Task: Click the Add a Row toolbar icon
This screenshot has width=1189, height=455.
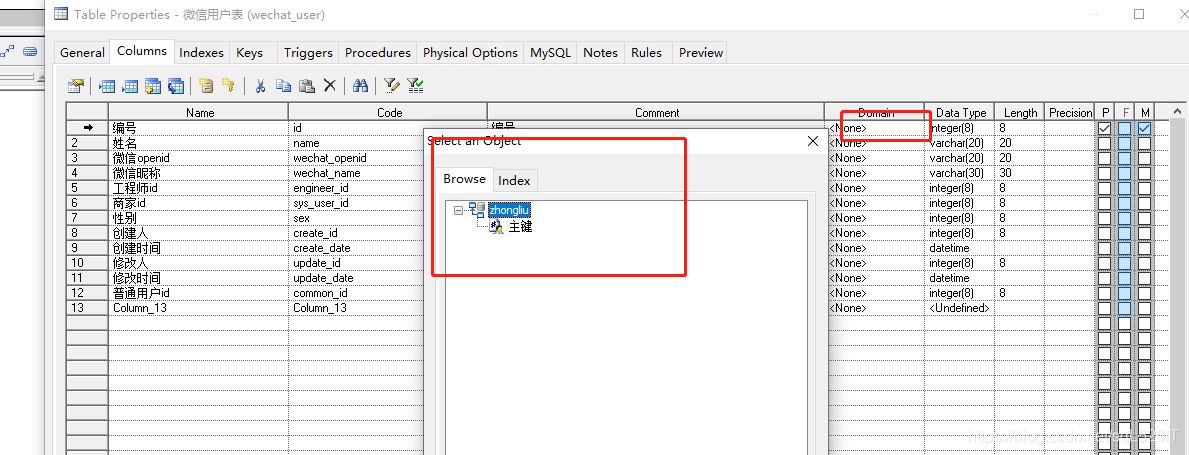Action: click(130, 86)
